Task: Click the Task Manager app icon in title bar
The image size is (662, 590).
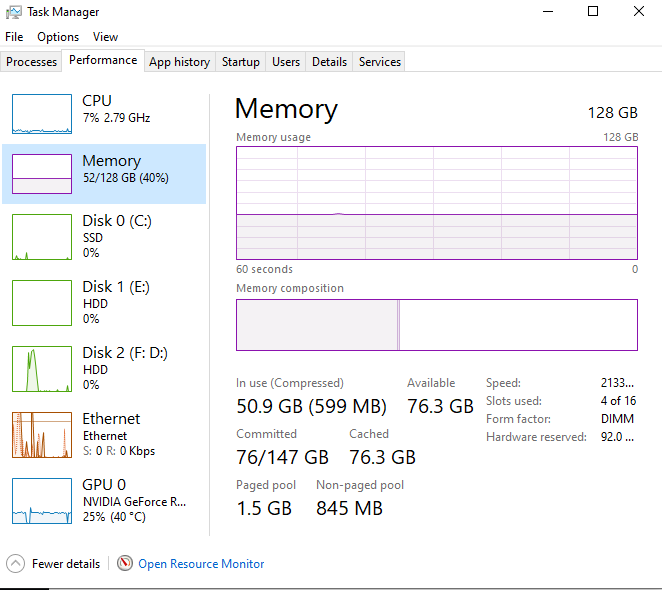Action: click(14, 12)
